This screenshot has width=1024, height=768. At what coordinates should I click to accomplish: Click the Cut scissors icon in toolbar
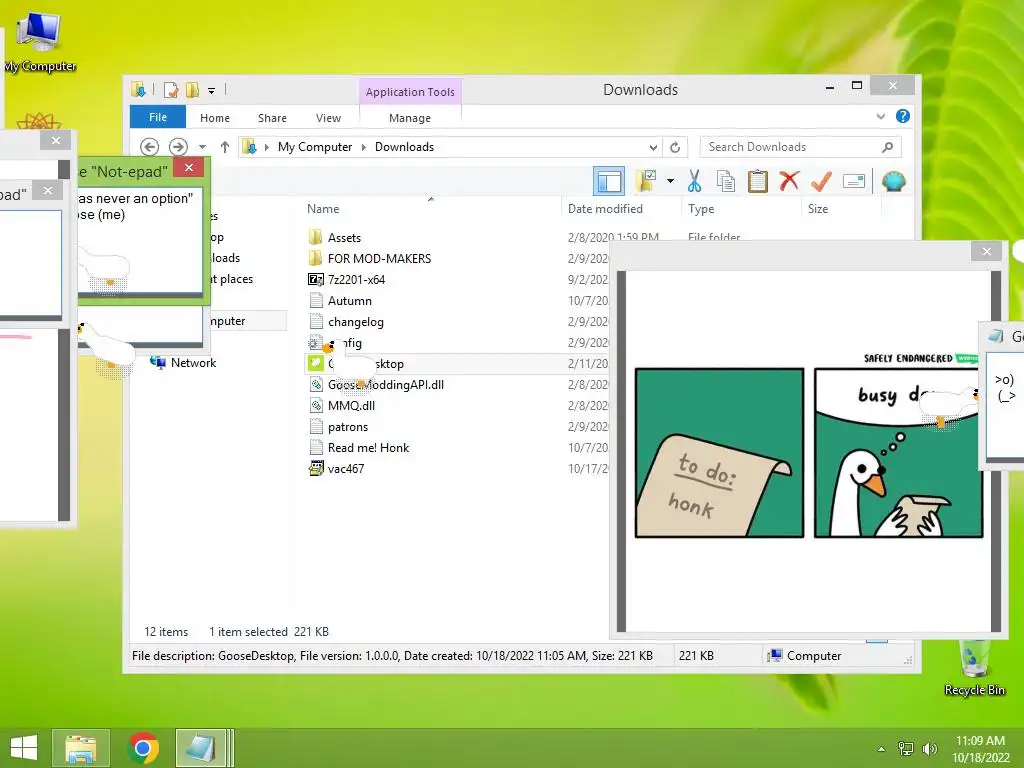(x=694, y=181)
